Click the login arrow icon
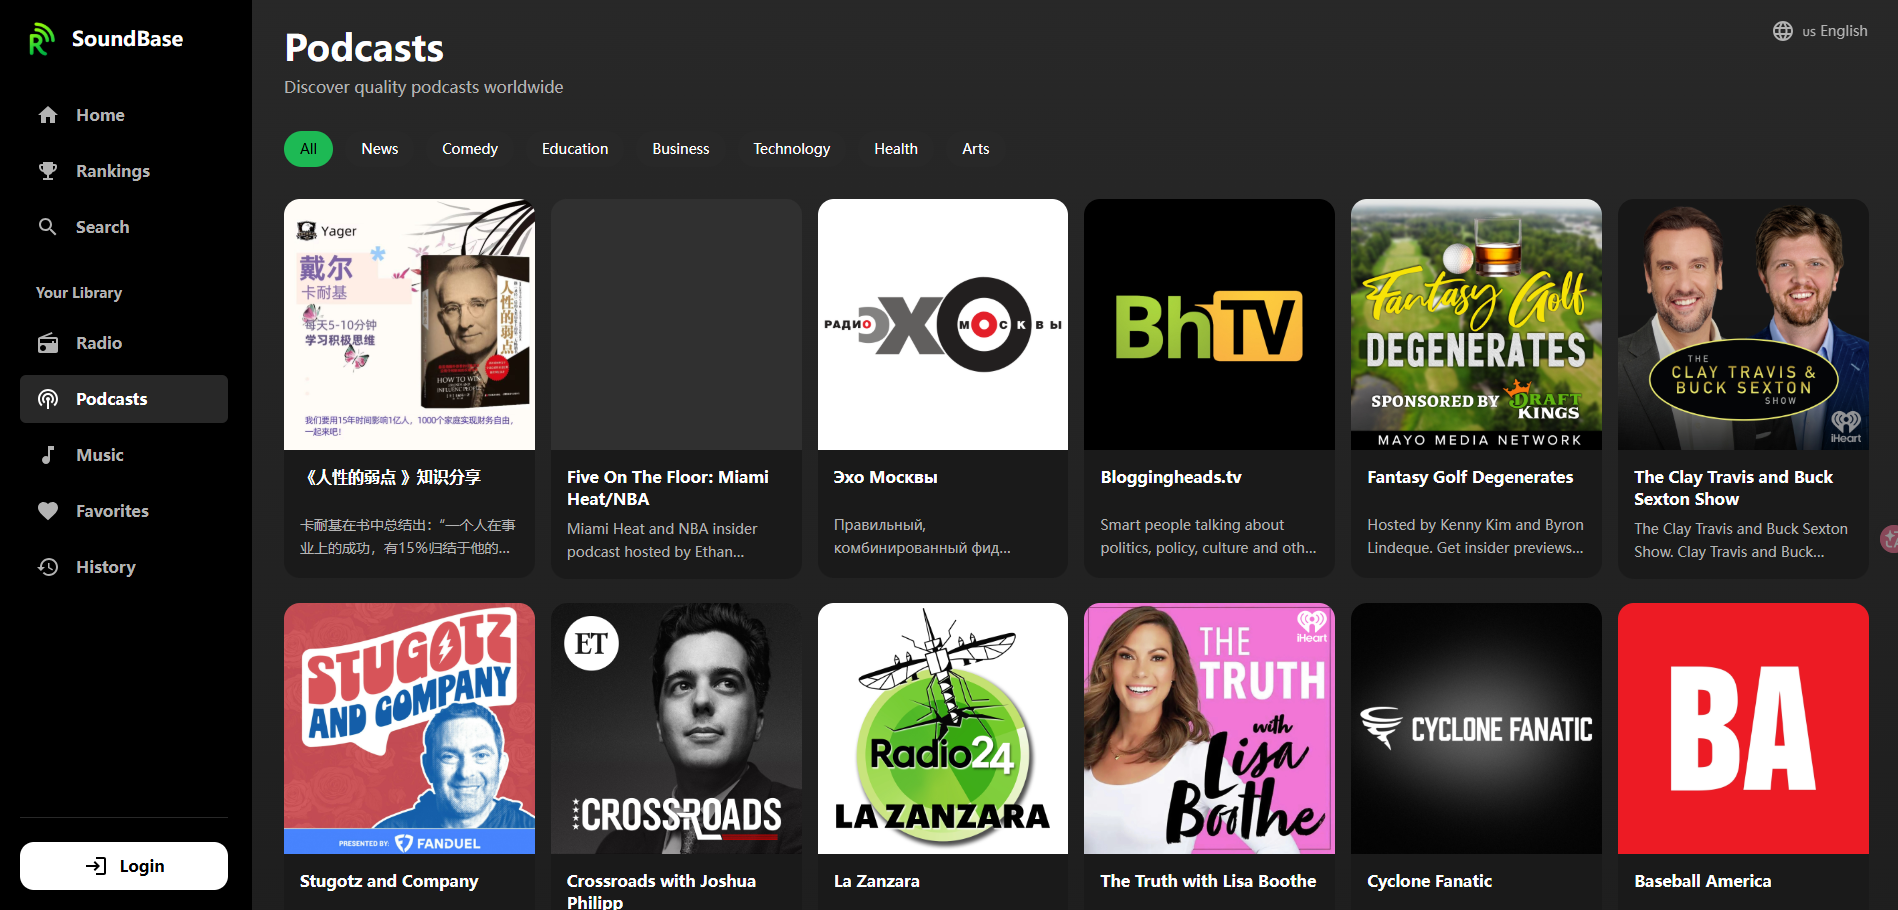Screen dimensions: 1898x910 coord(96,866)
